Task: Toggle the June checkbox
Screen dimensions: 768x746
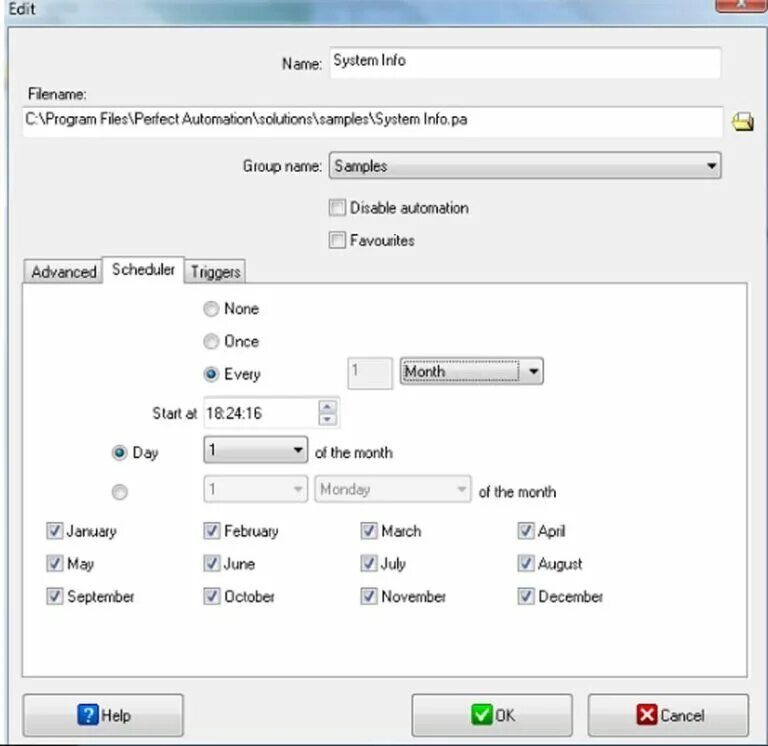Action: 212,564
